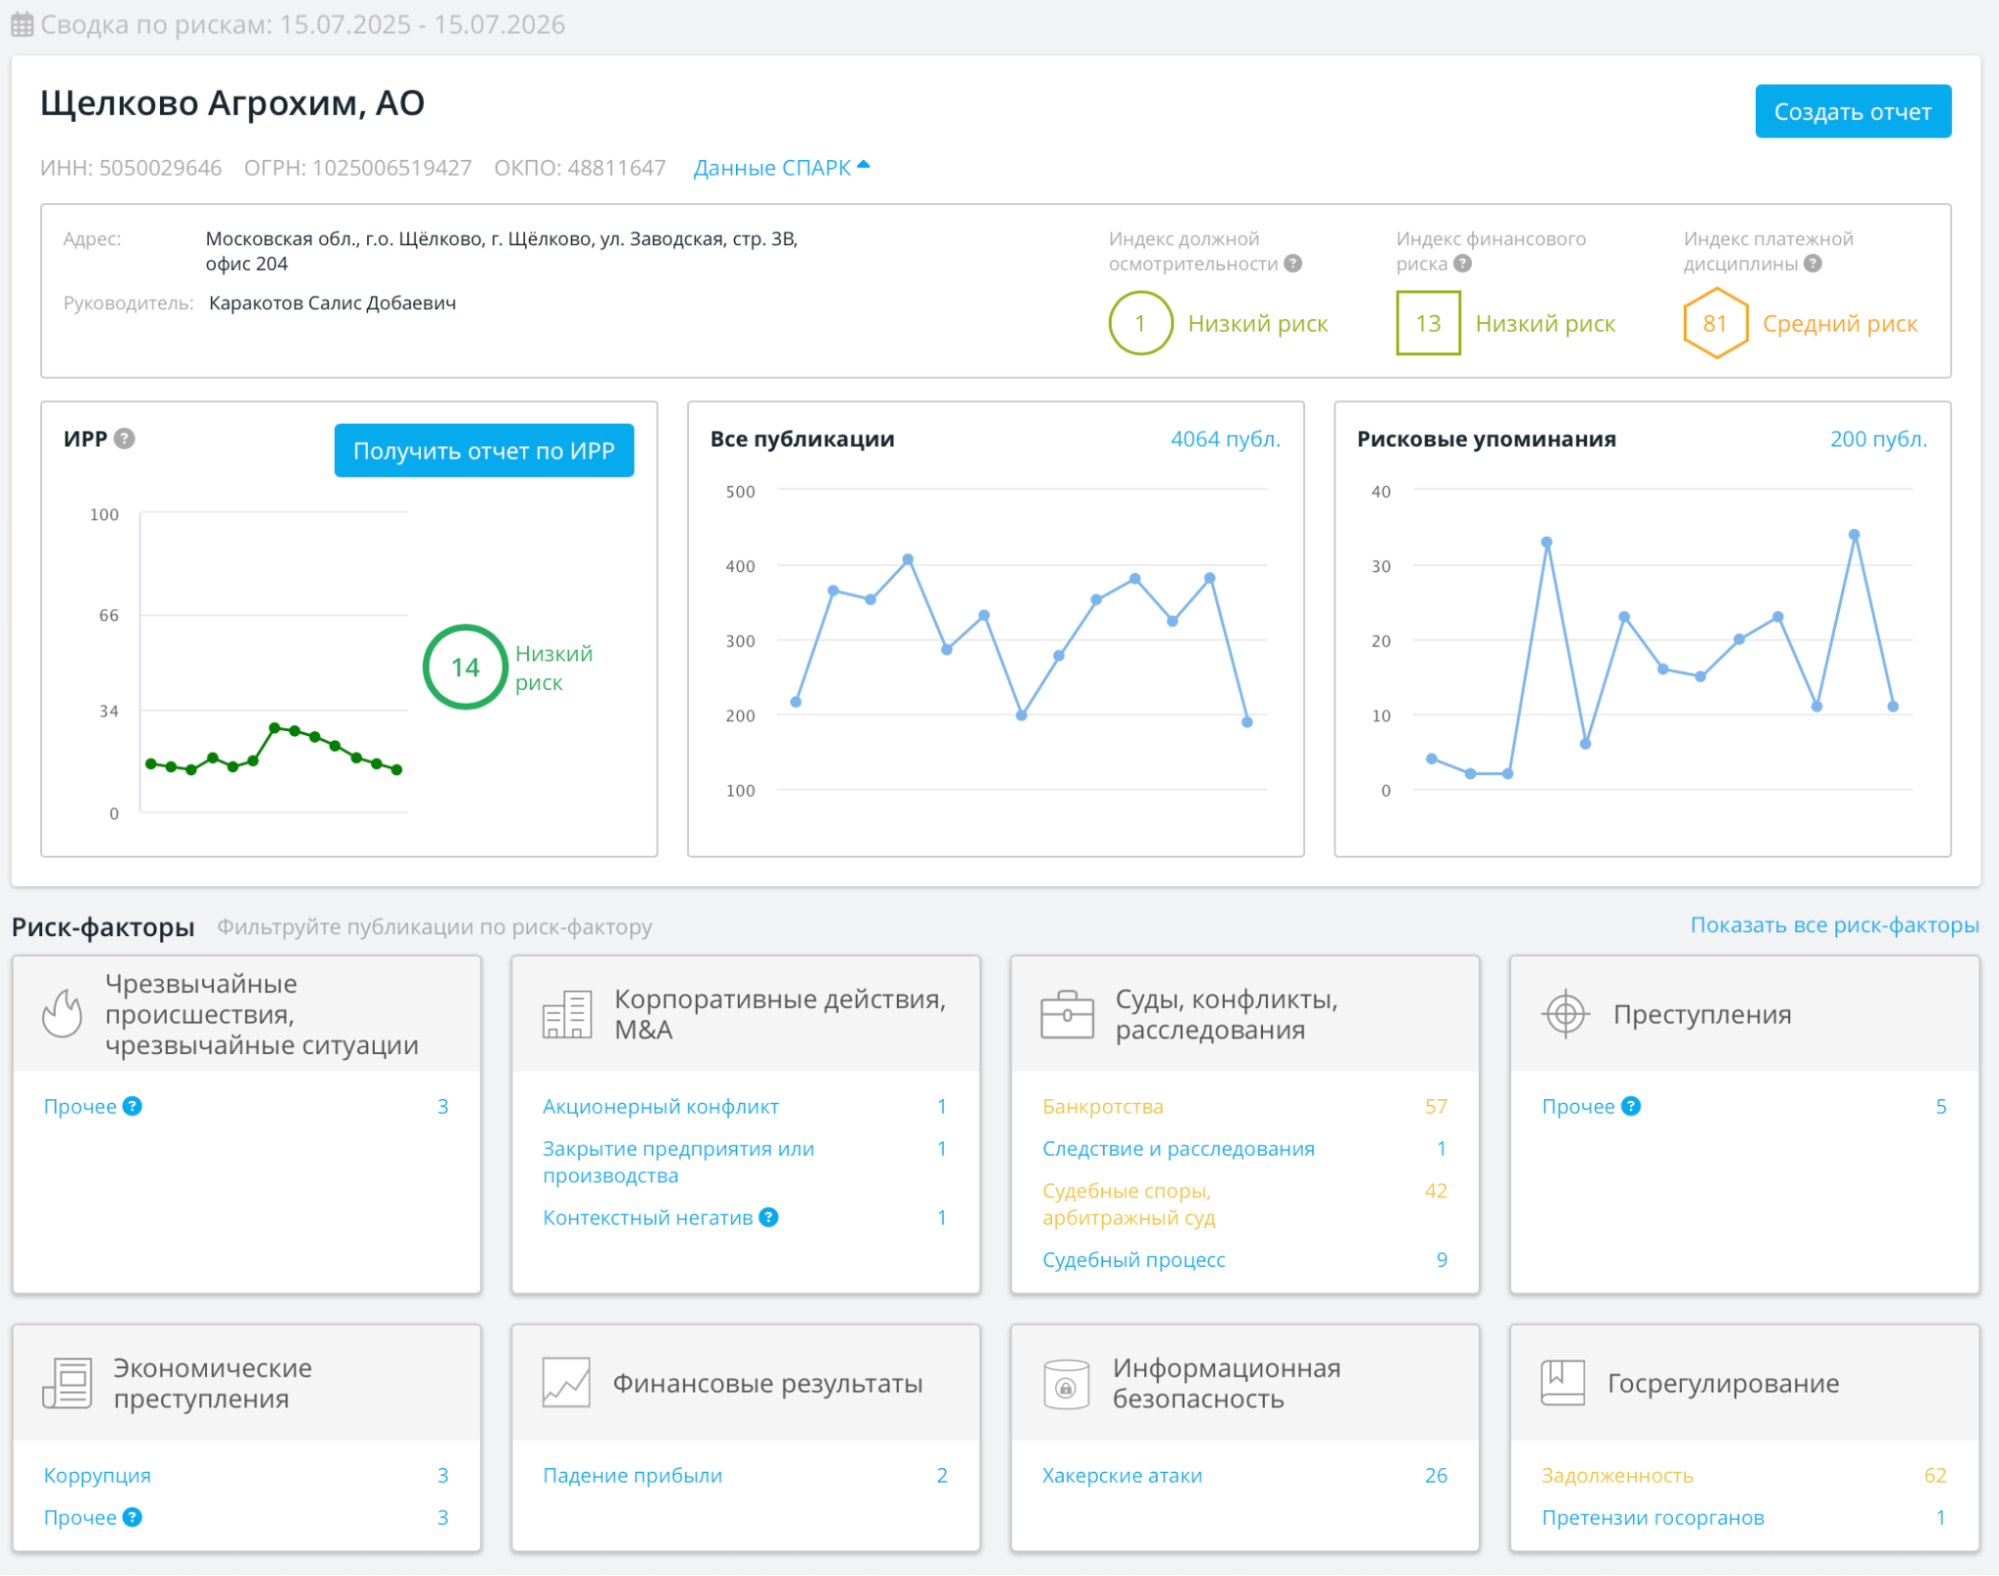1999x1576 pixels.
Task: Click the question mark next to ИРР
Action: (124, 439)
